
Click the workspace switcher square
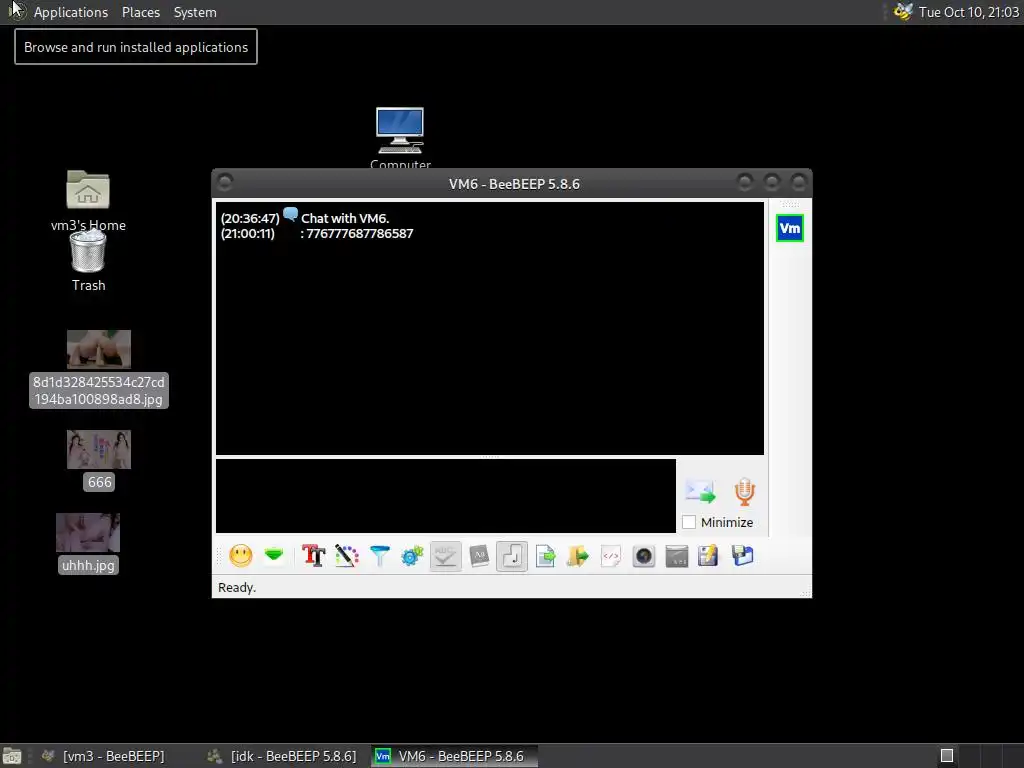coord(947,756)
